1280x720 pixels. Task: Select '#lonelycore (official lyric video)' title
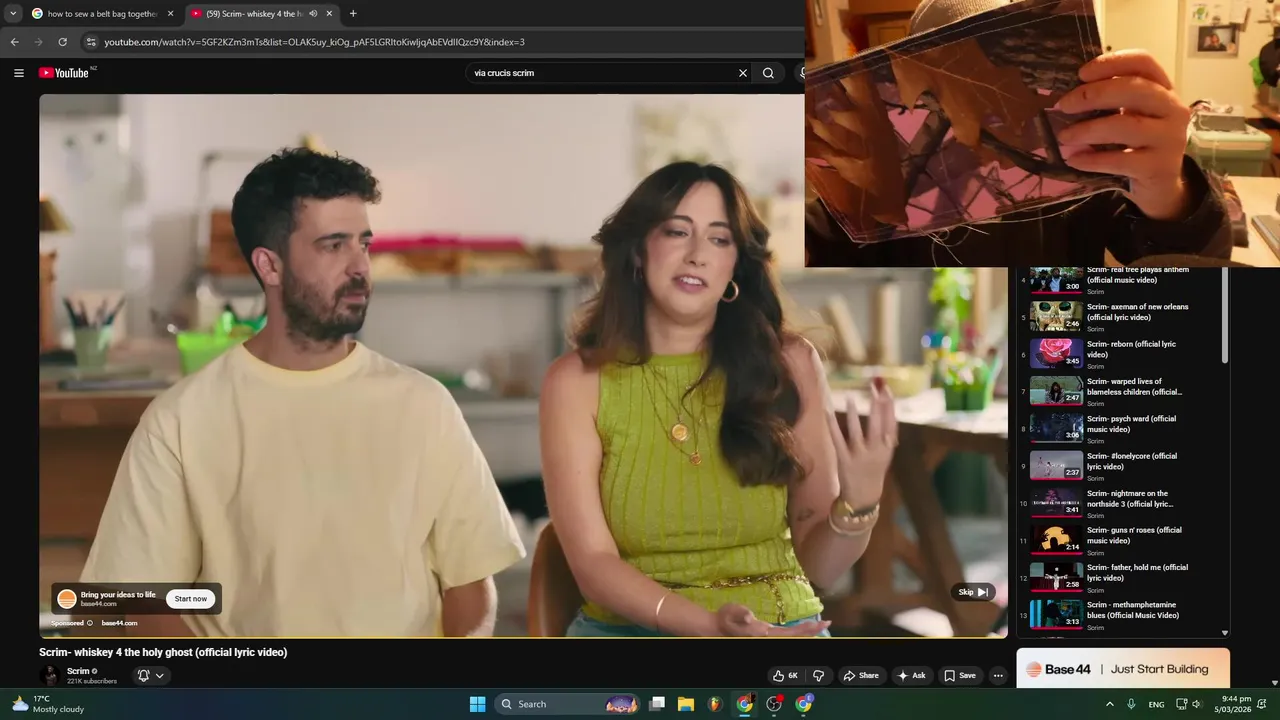1132,461
